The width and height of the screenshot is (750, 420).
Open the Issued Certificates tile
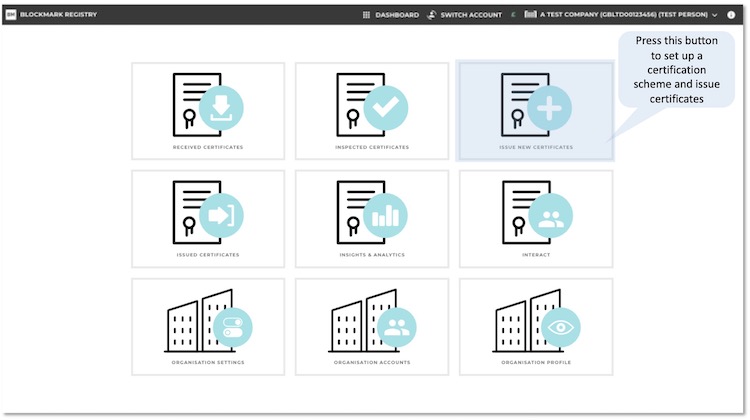(x=208, y=218)
